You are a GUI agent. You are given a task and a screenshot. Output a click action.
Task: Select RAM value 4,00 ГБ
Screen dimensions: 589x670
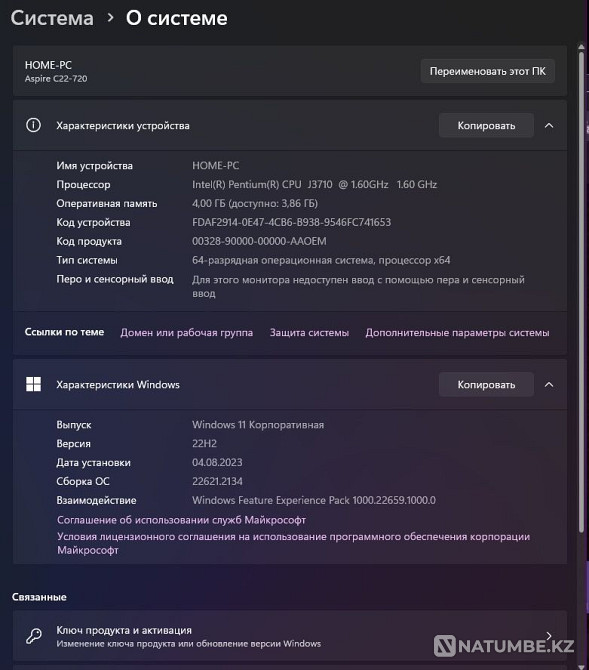[255, 203]
